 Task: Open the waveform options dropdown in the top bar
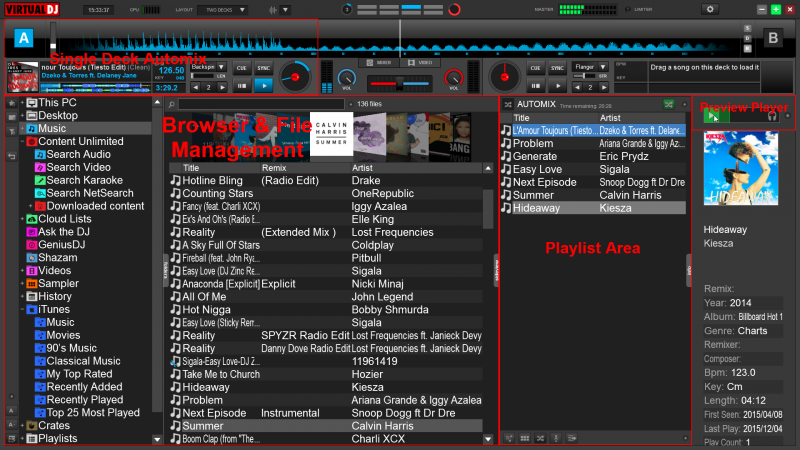coord(285,10)
